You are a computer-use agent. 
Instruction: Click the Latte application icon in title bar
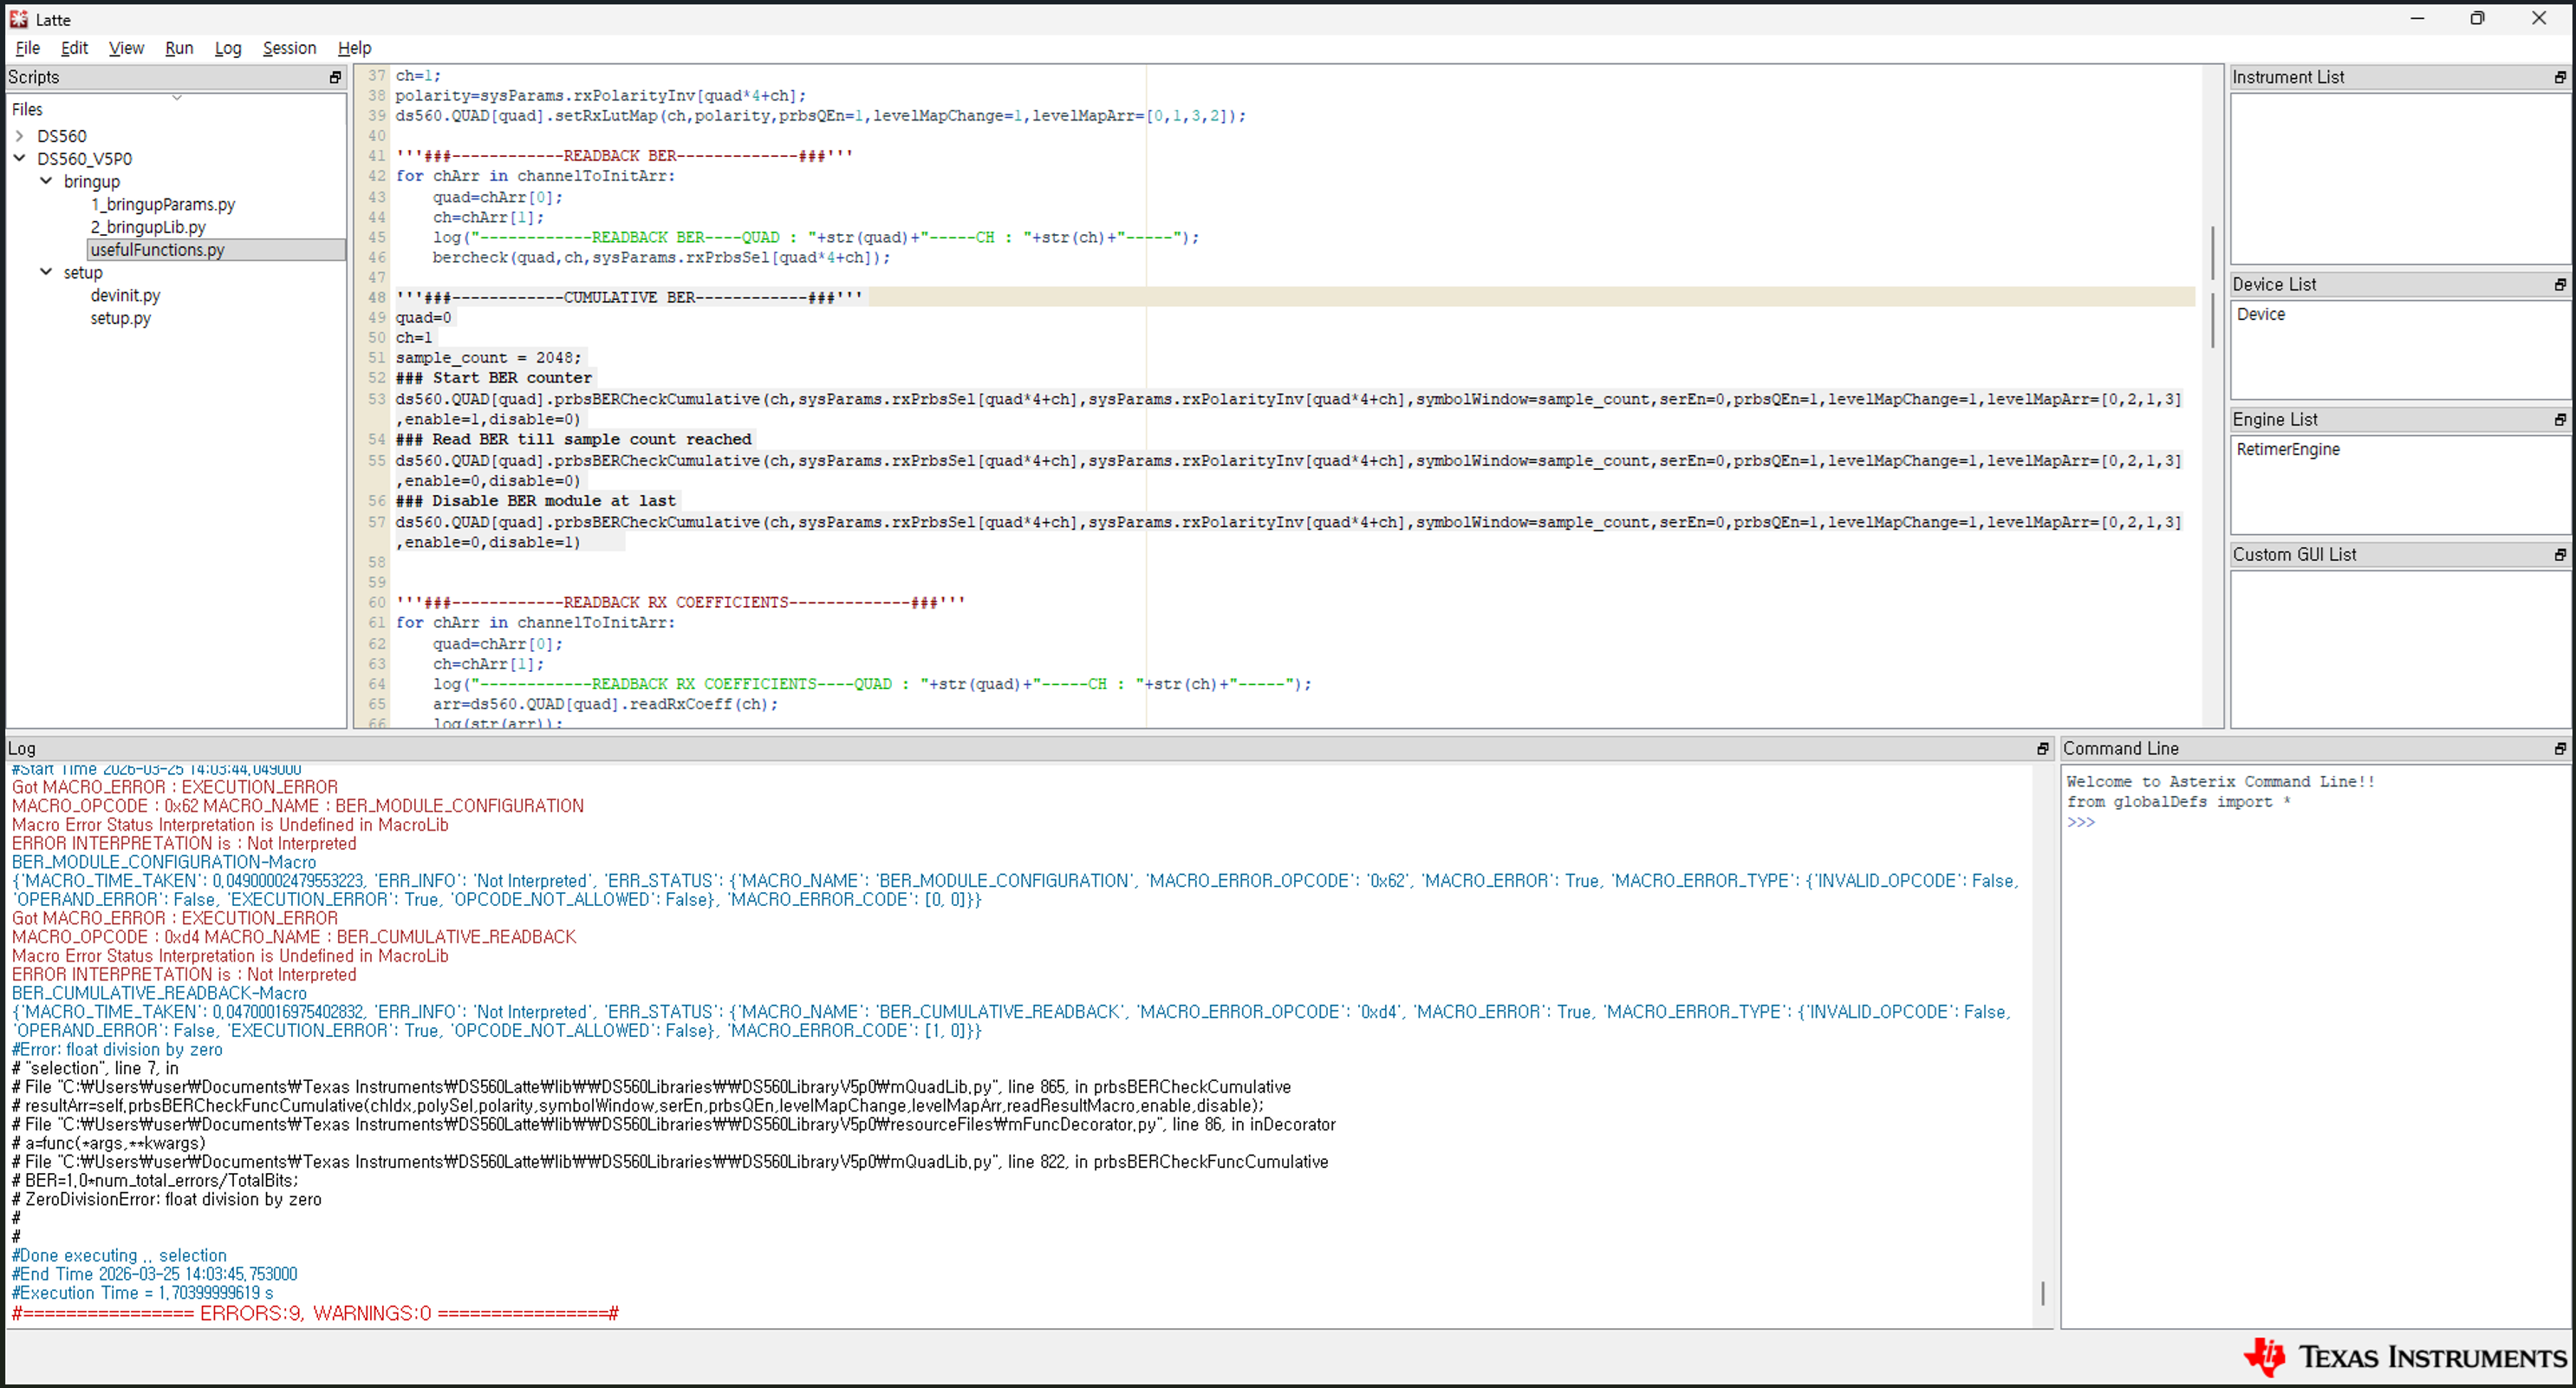click(19, 19)
